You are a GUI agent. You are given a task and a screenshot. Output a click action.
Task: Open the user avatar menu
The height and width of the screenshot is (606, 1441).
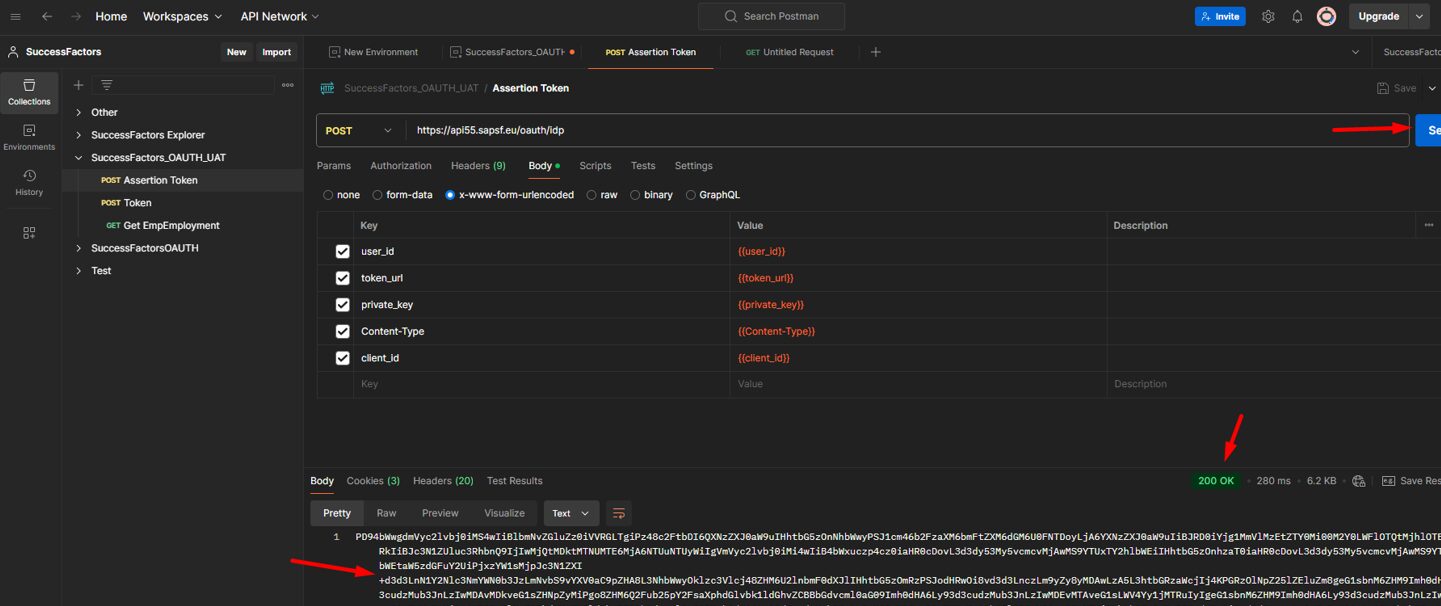coord(1326,17)
